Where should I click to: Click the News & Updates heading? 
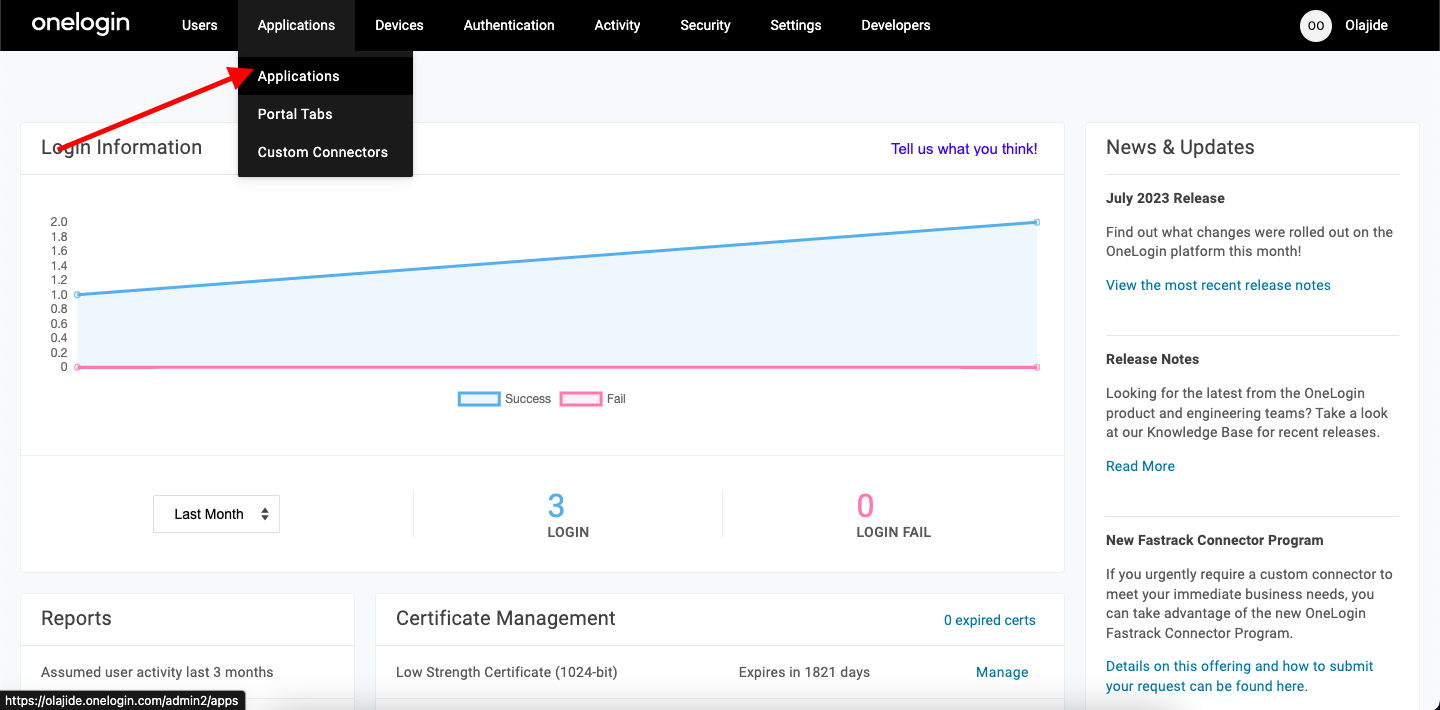click(x=1180, y=147)
